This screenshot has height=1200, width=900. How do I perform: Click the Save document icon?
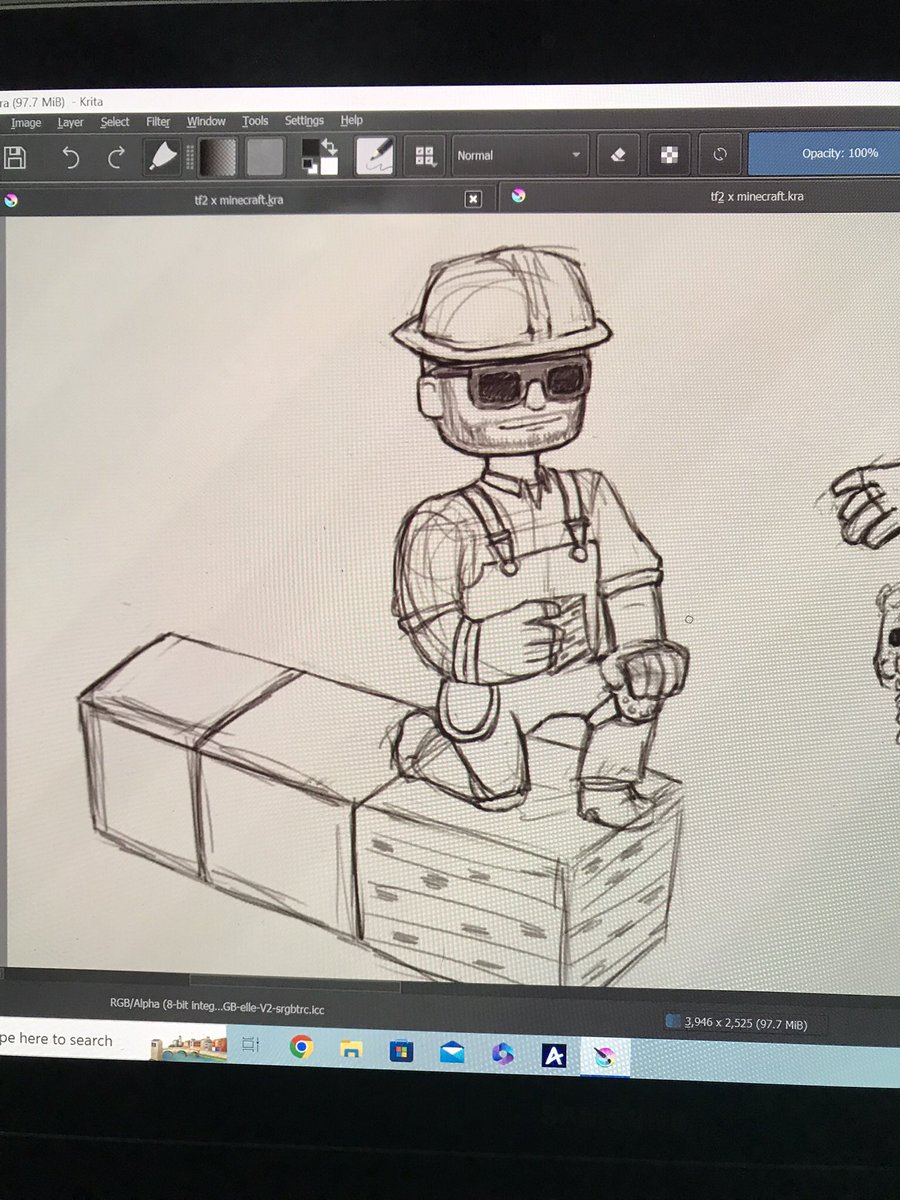click(14, 156)
